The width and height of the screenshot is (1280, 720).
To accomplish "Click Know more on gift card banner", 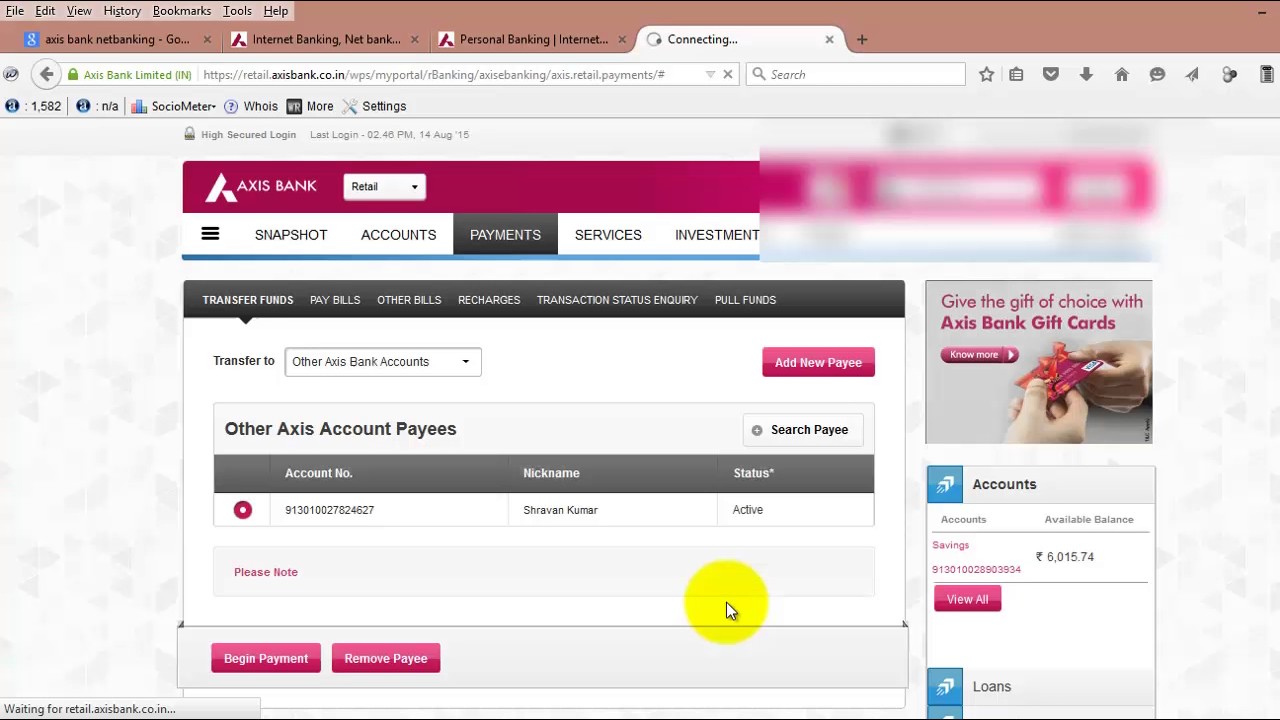I will (979, 355).
